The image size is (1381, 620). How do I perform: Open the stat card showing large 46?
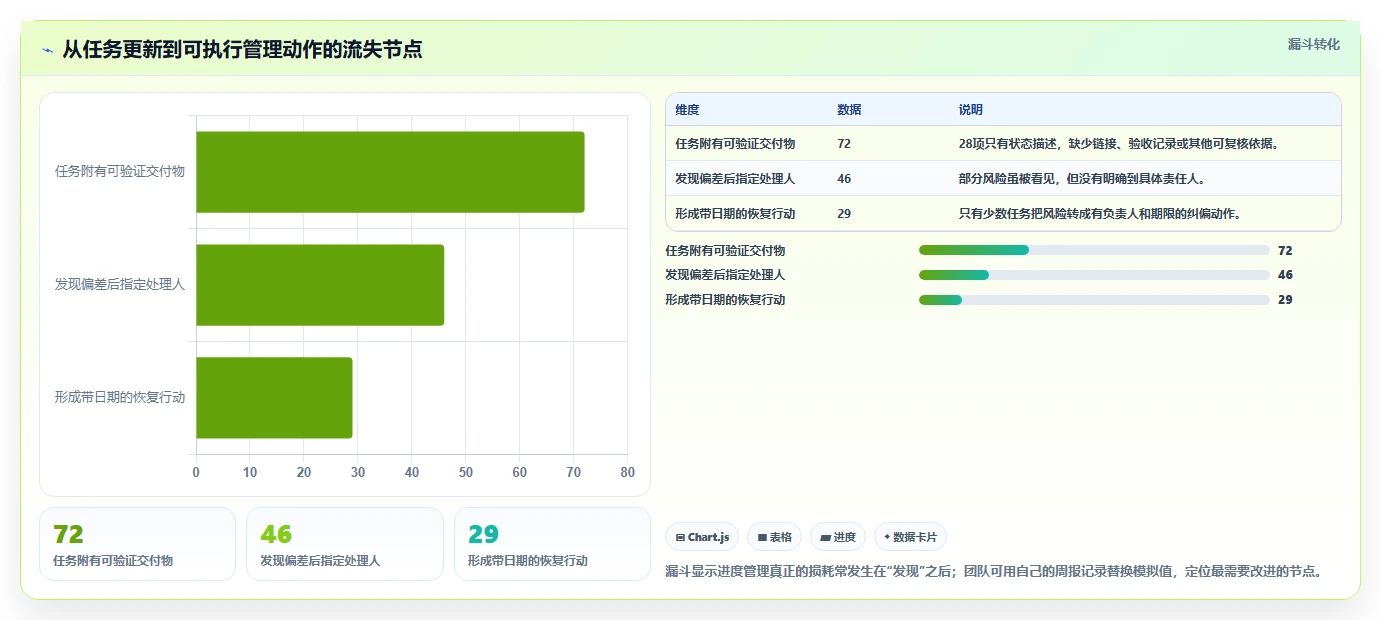344,544
